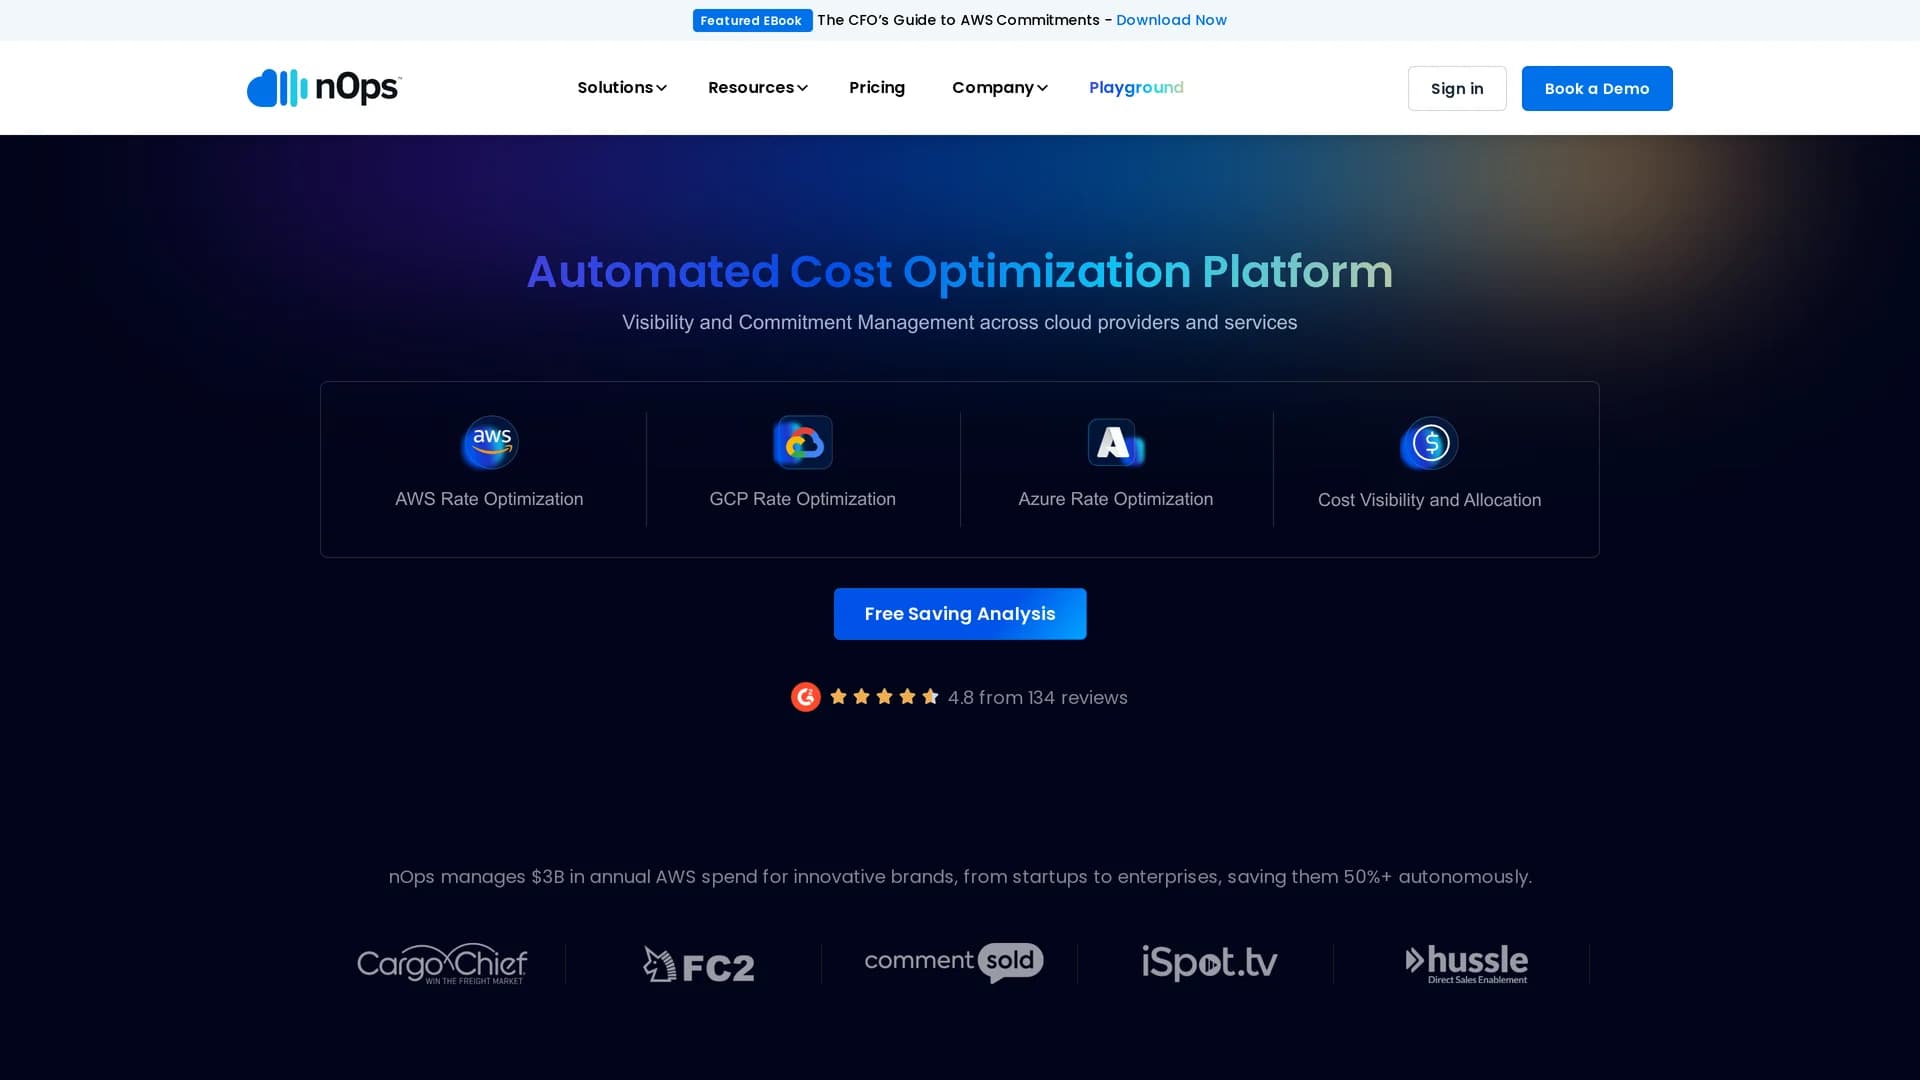Click the nOps logo in the header
Image resolution: width=1920 pixels, height=1080 pixels.
coord(324,88)
